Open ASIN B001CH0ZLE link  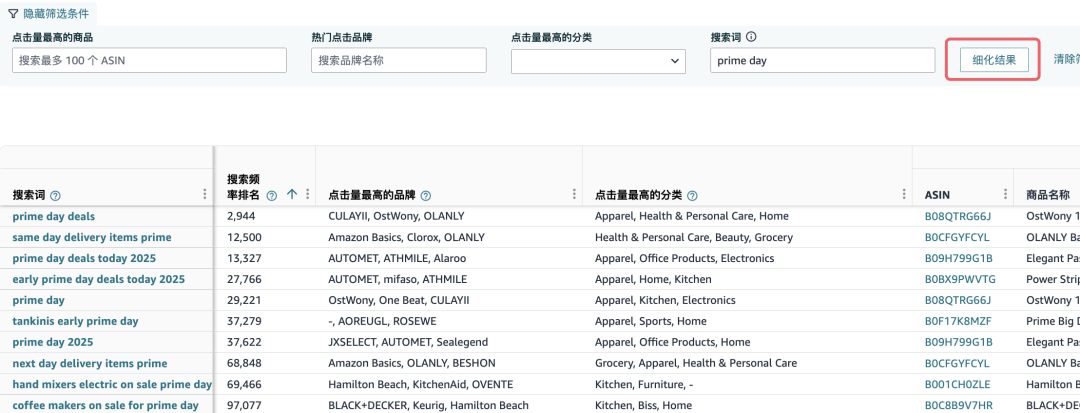957,384
